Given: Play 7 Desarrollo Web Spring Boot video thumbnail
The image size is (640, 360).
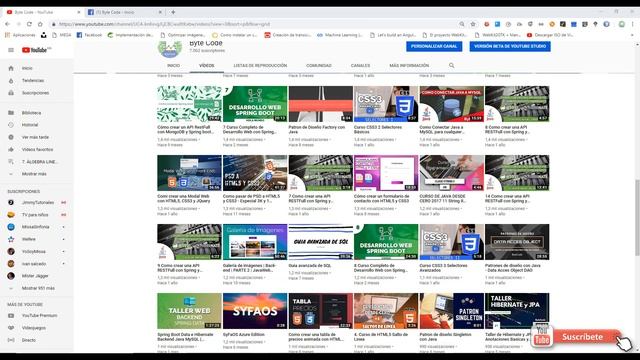Looking at the screenshot, I should (x=255, y=104).
